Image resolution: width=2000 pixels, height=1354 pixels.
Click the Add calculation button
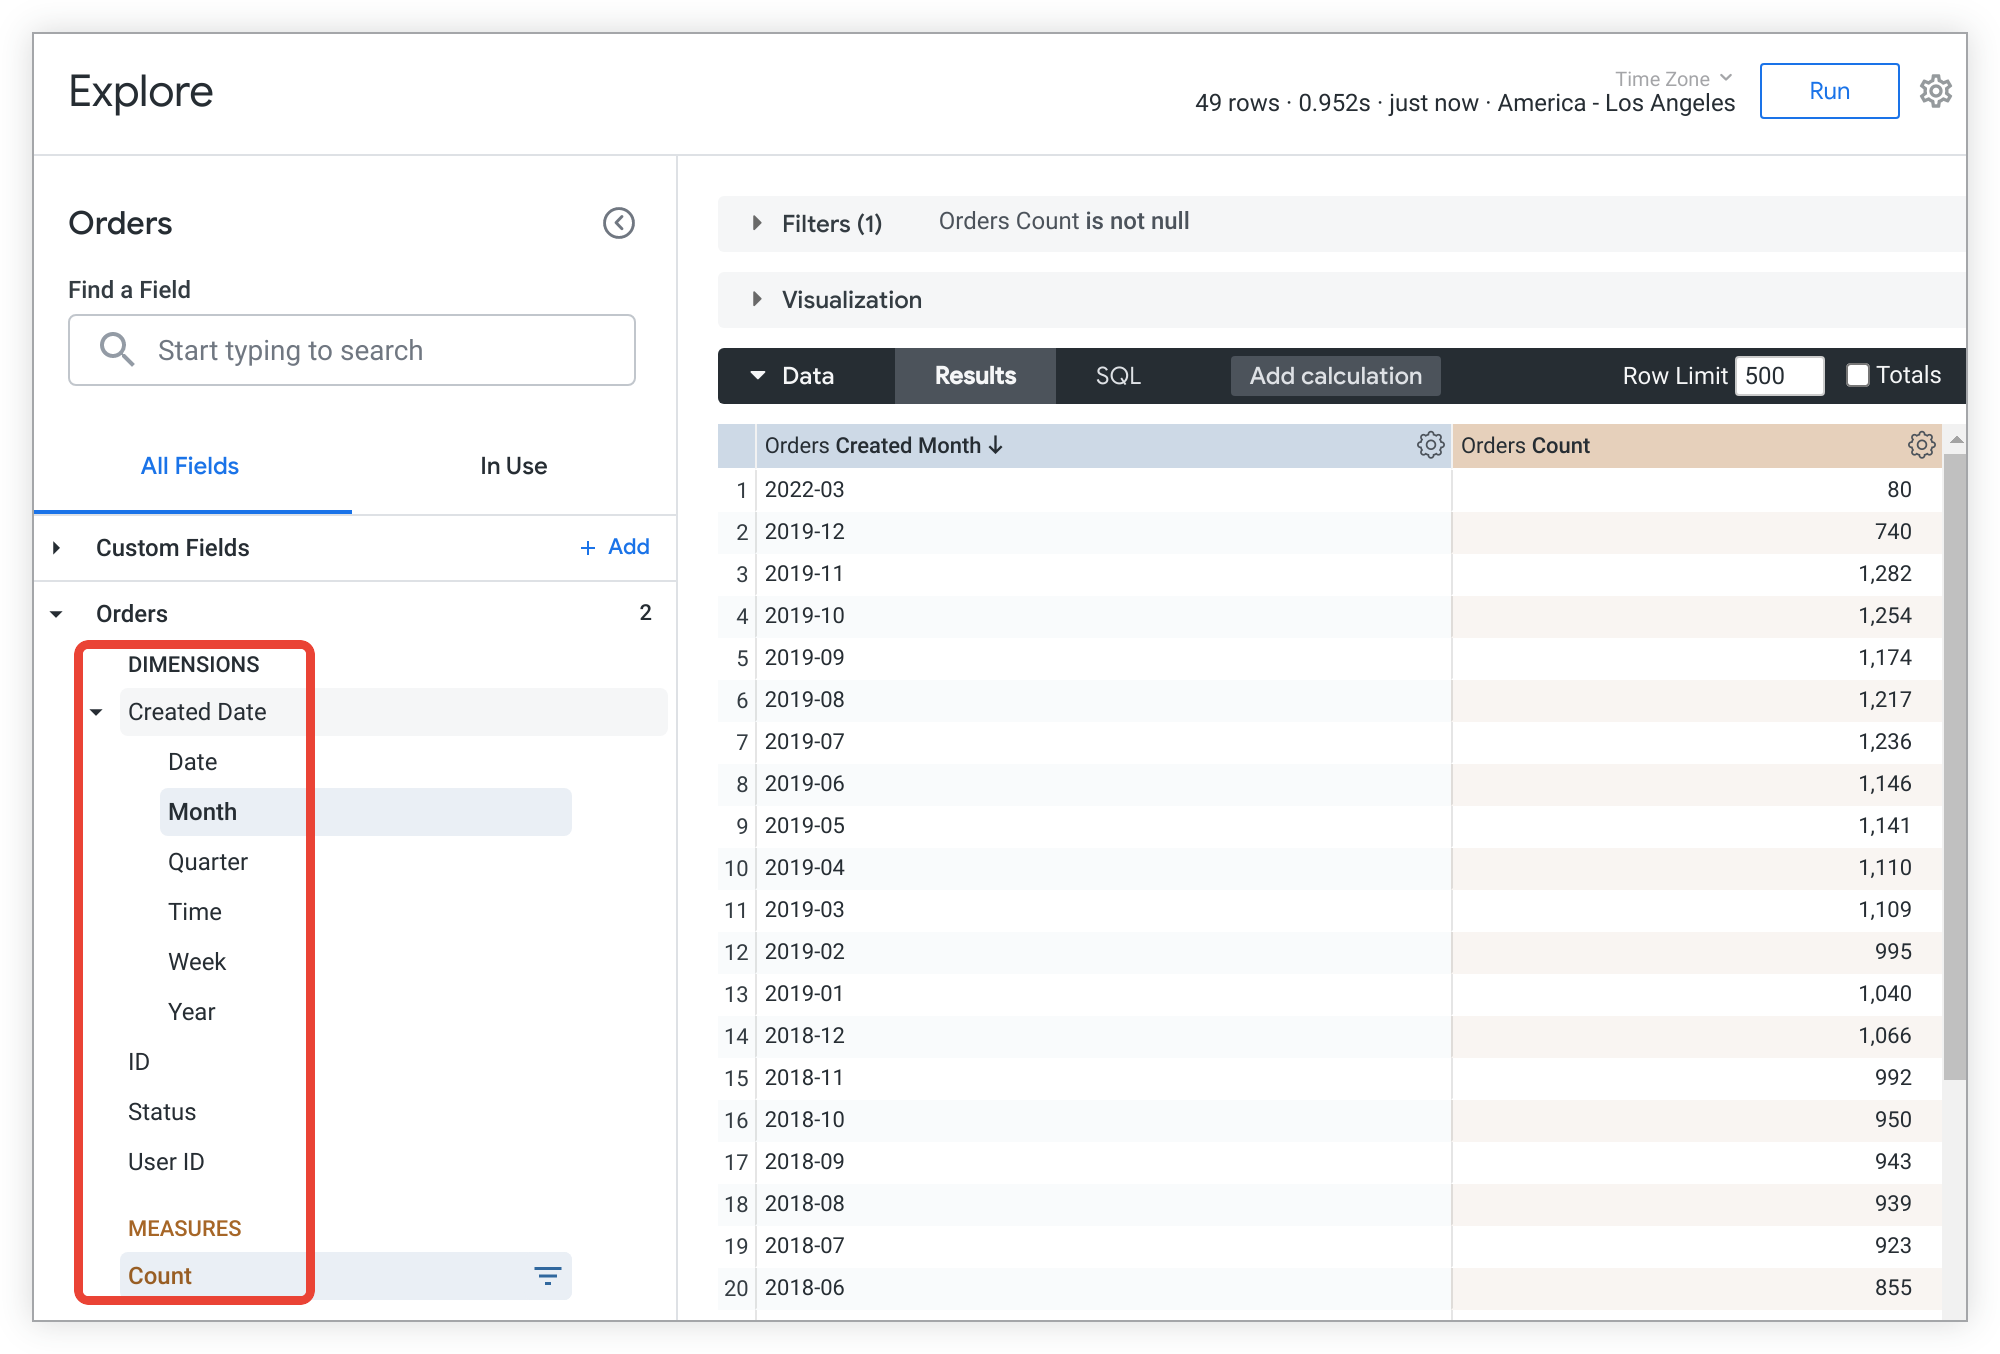click(x=1335, y=376)
